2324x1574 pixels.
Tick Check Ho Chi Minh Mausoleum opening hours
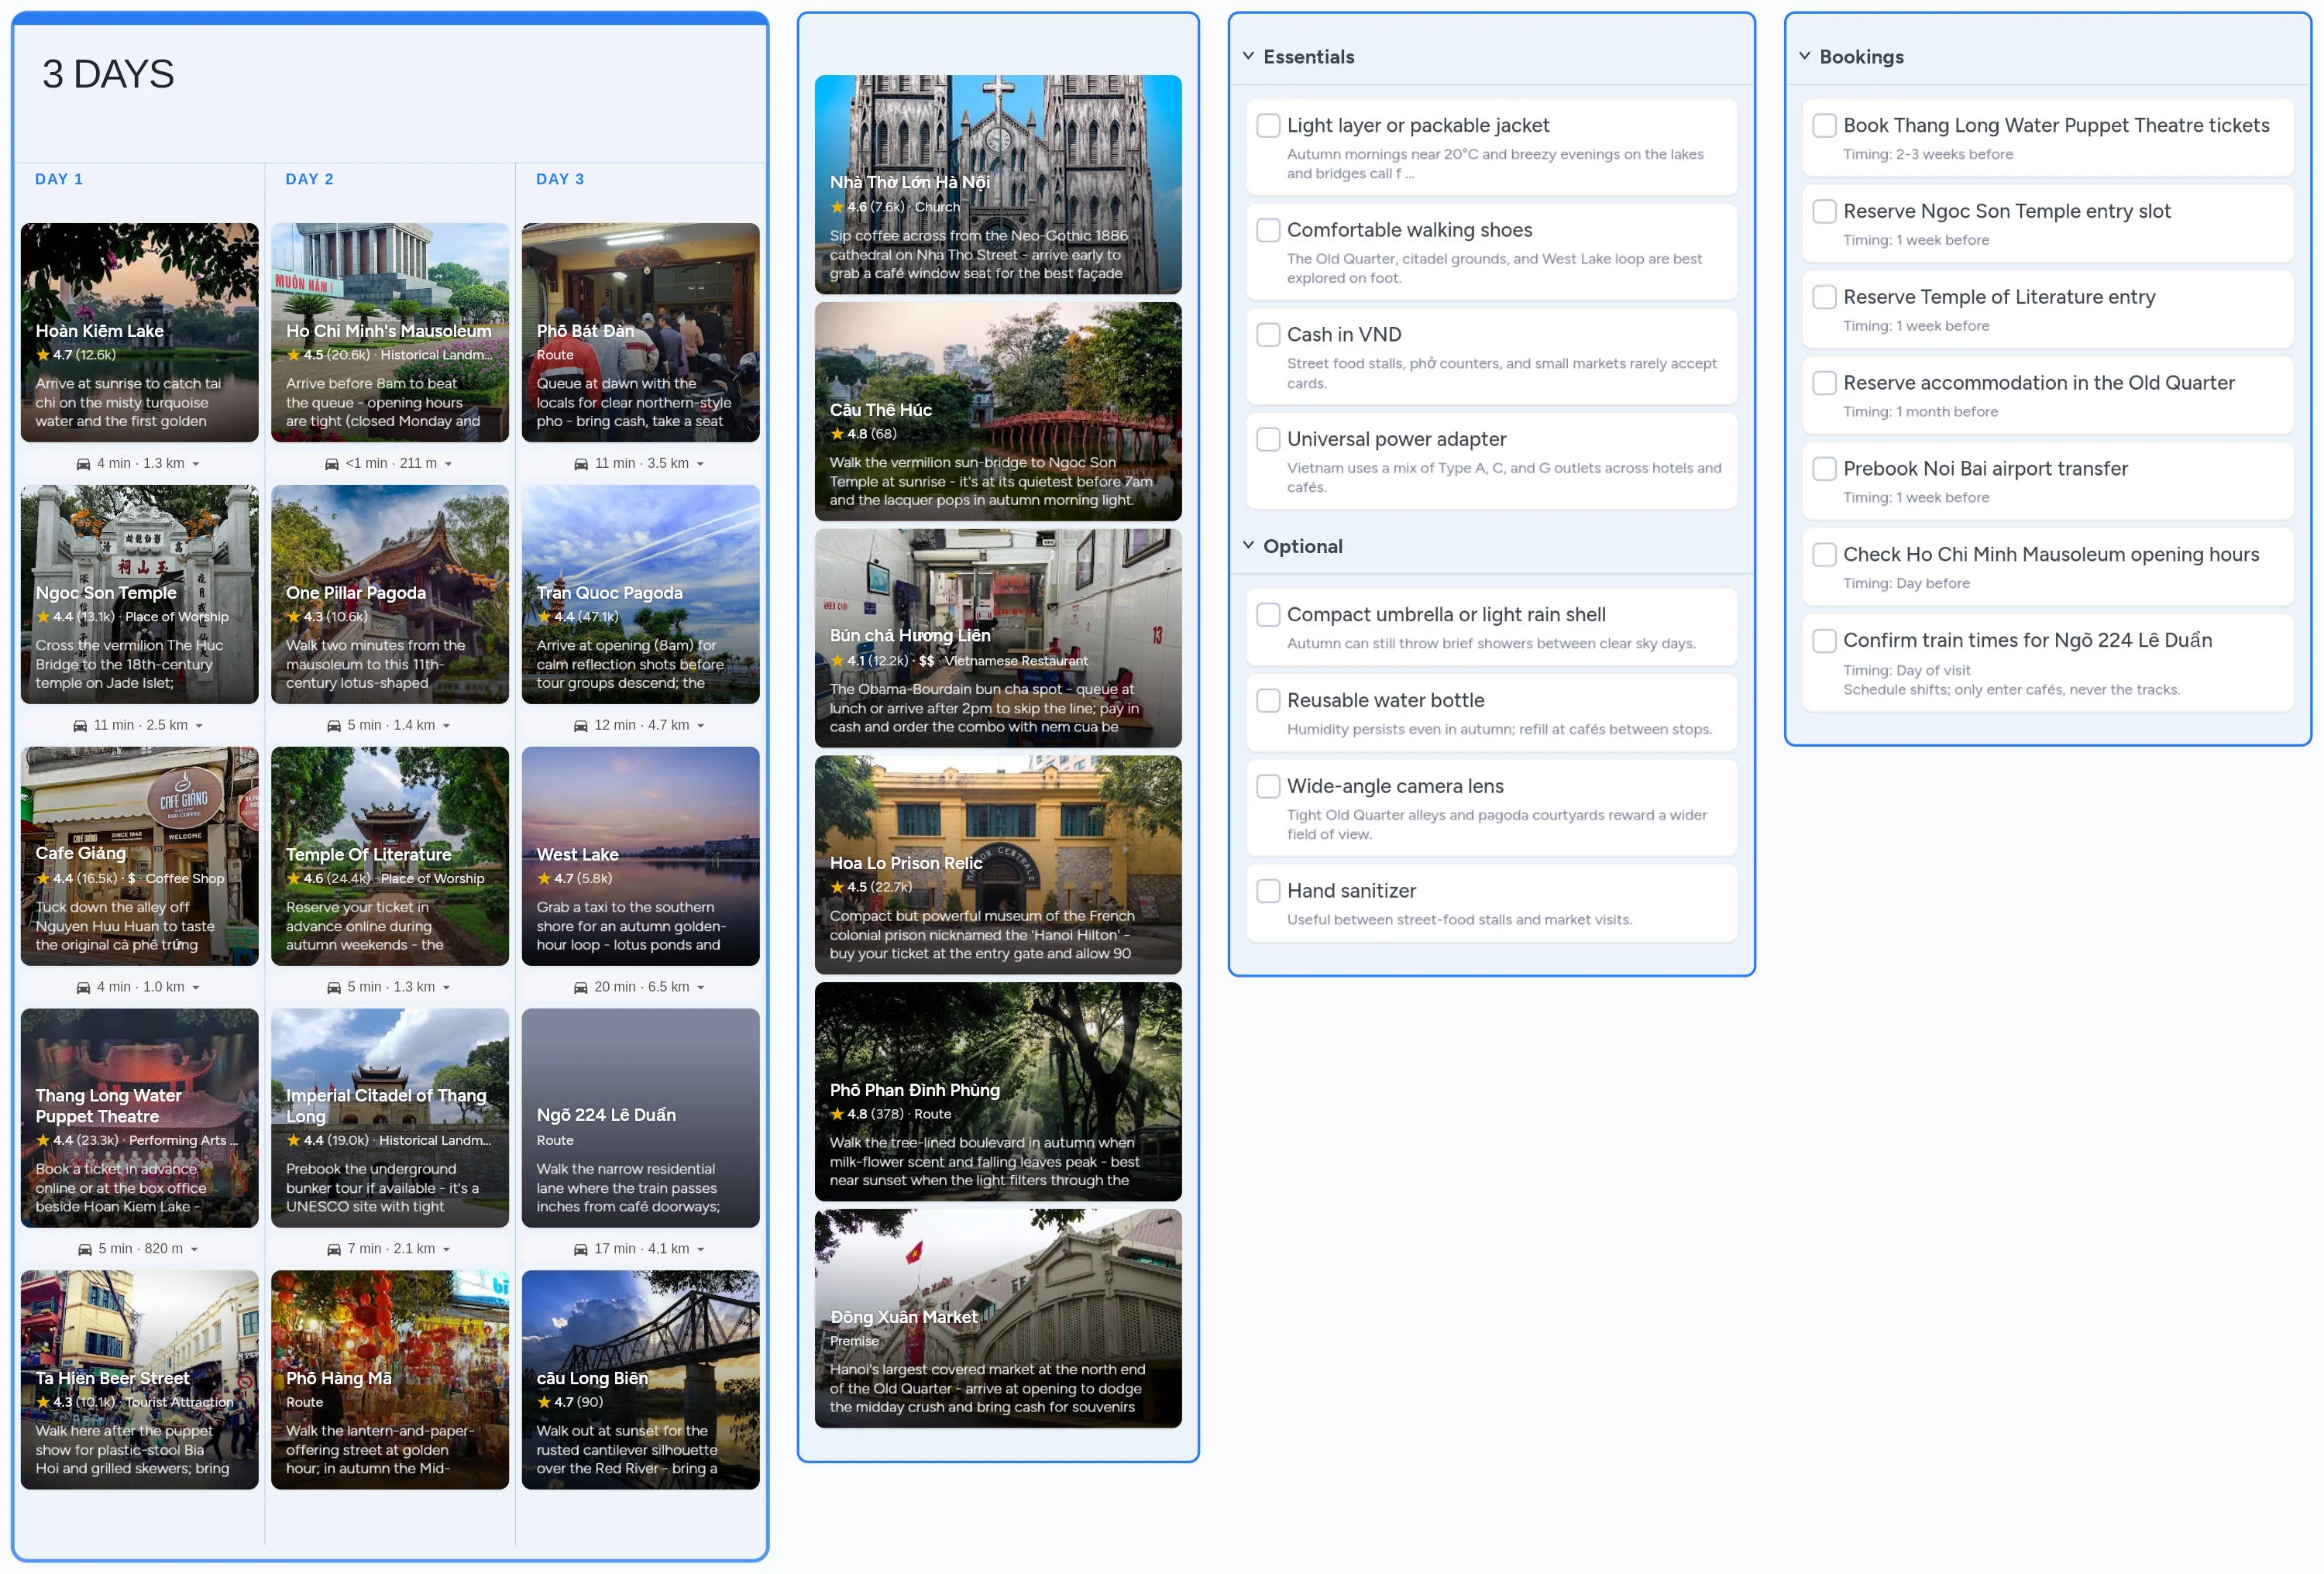[x=1824, y=555]
